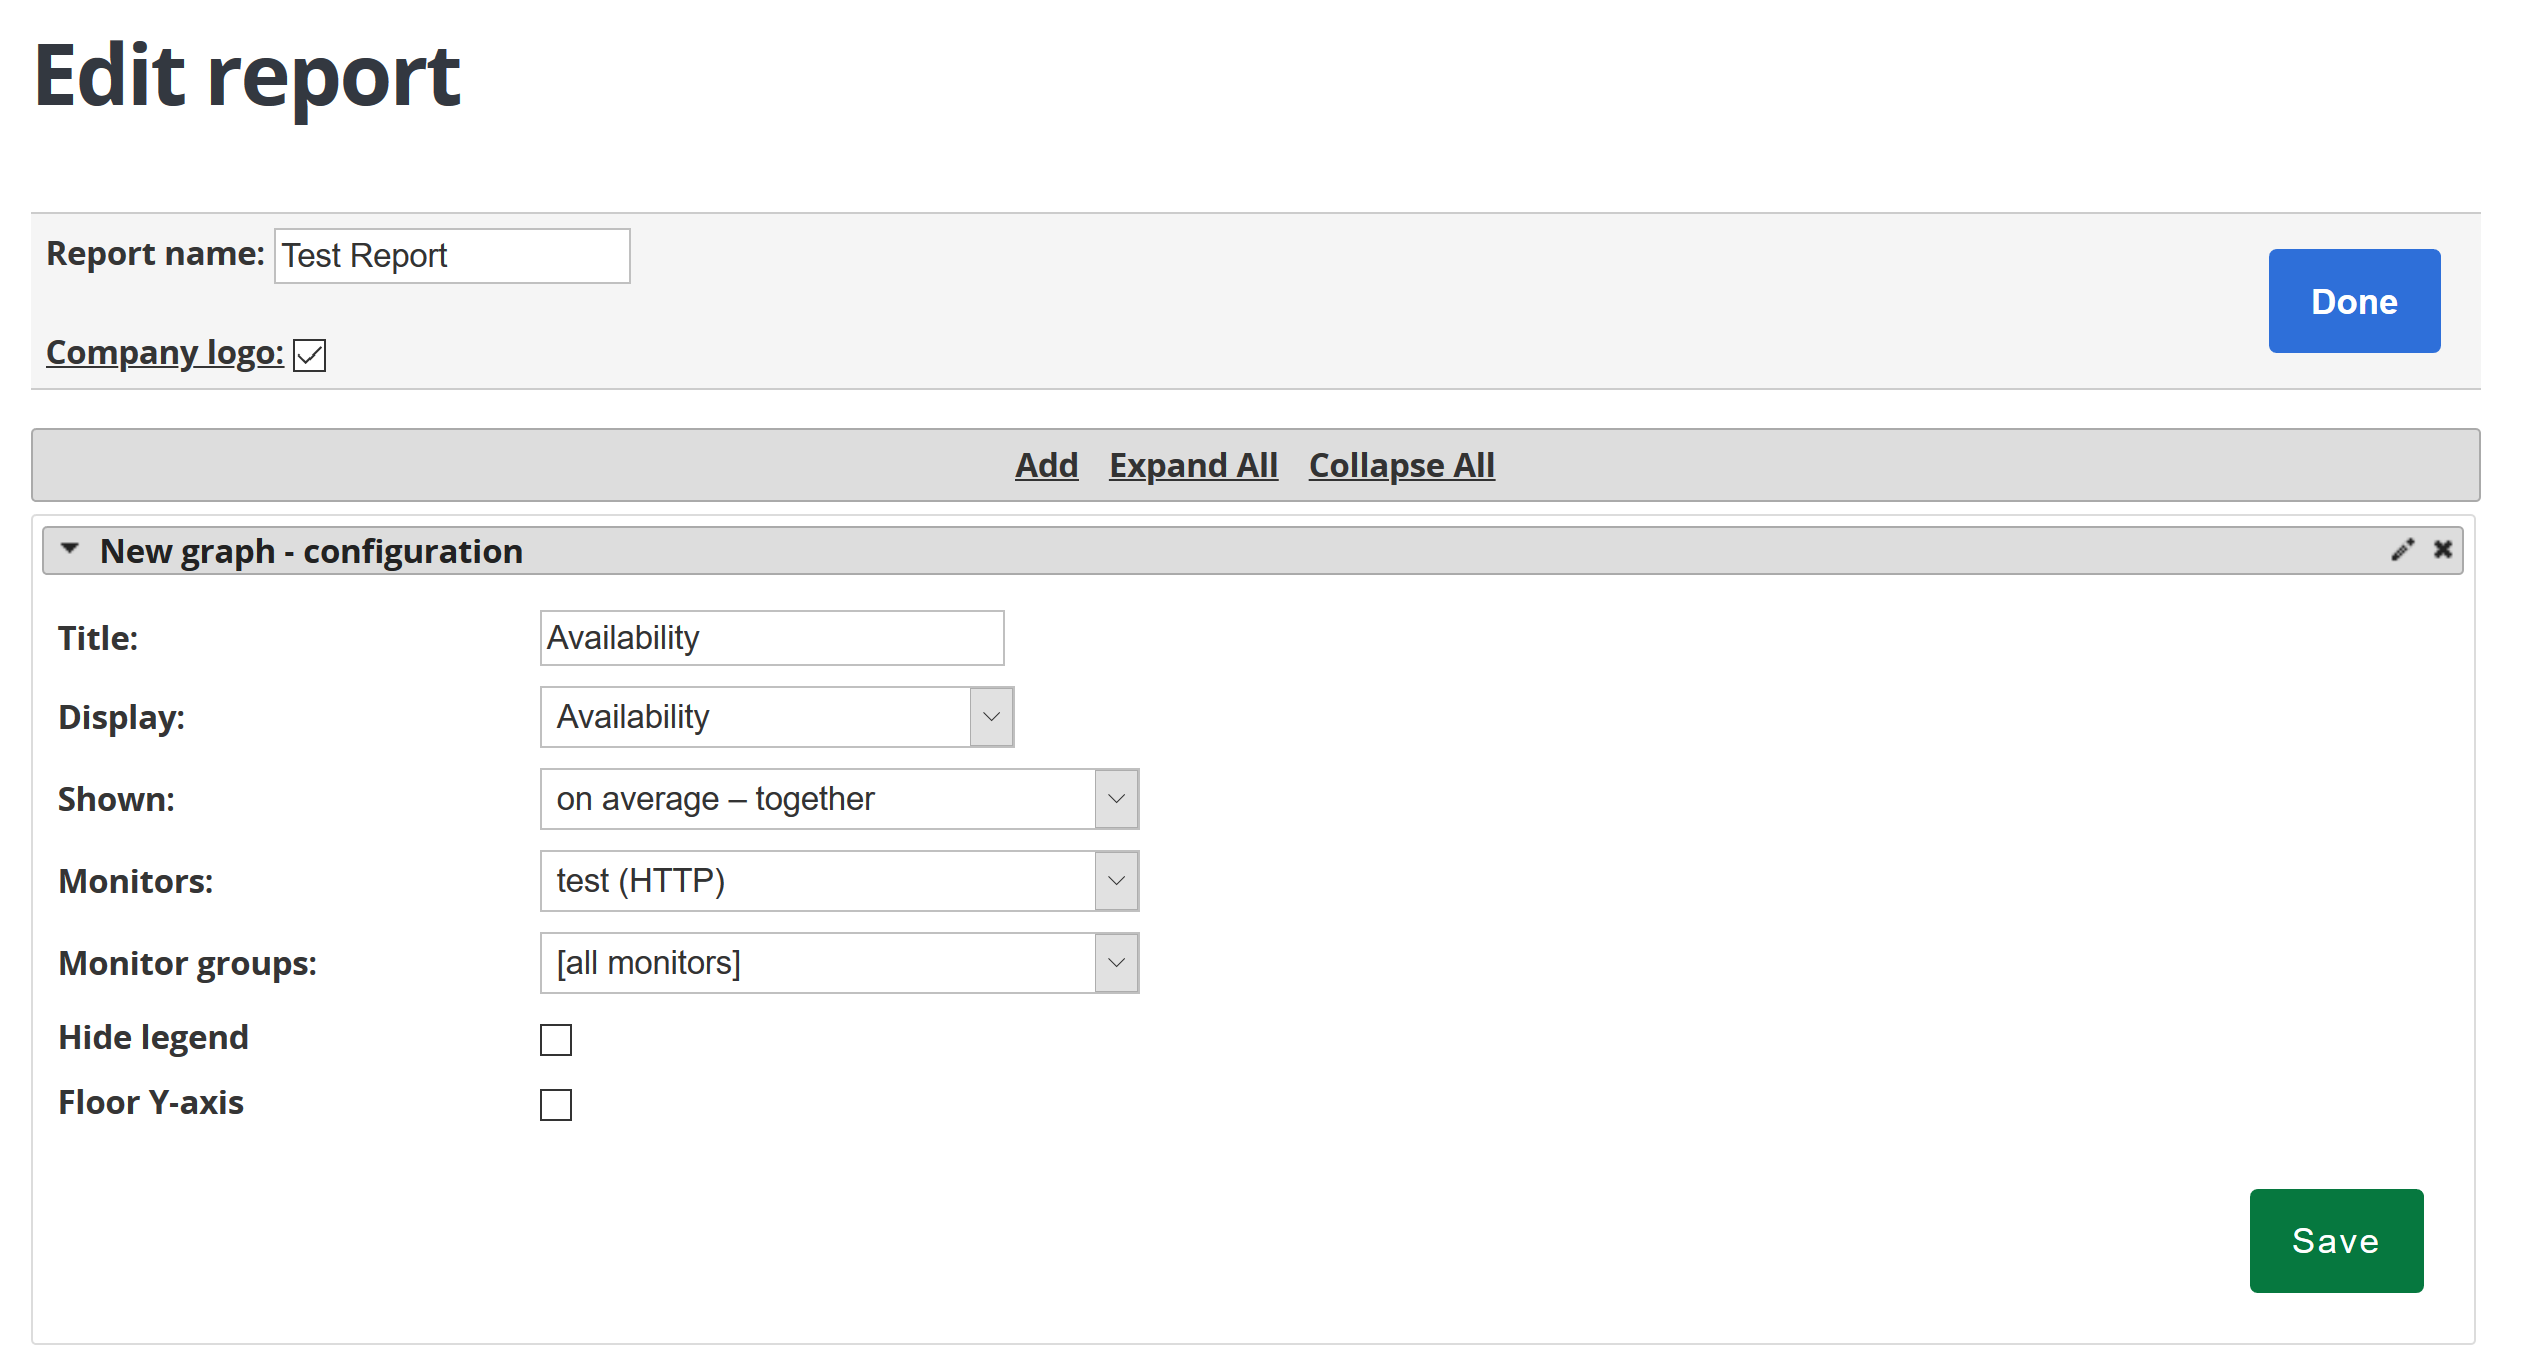The image size is (2524, 1365).
Task: Open the Display dropdown
Action: coord(777,717)
